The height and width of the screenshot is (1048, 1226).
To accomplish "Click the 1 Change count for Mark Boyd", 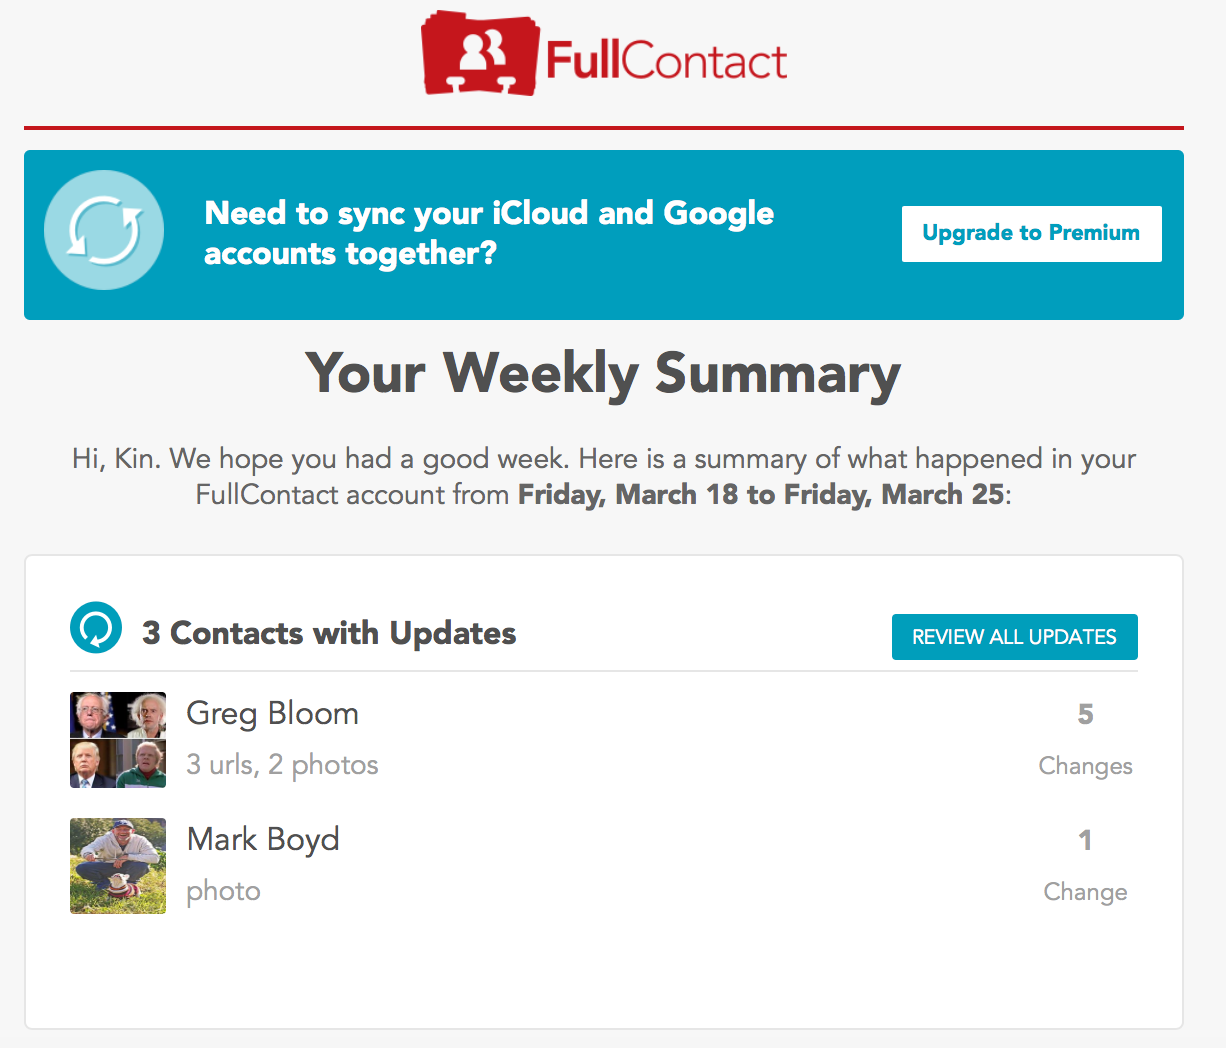I will click(x=1085, y=865).
